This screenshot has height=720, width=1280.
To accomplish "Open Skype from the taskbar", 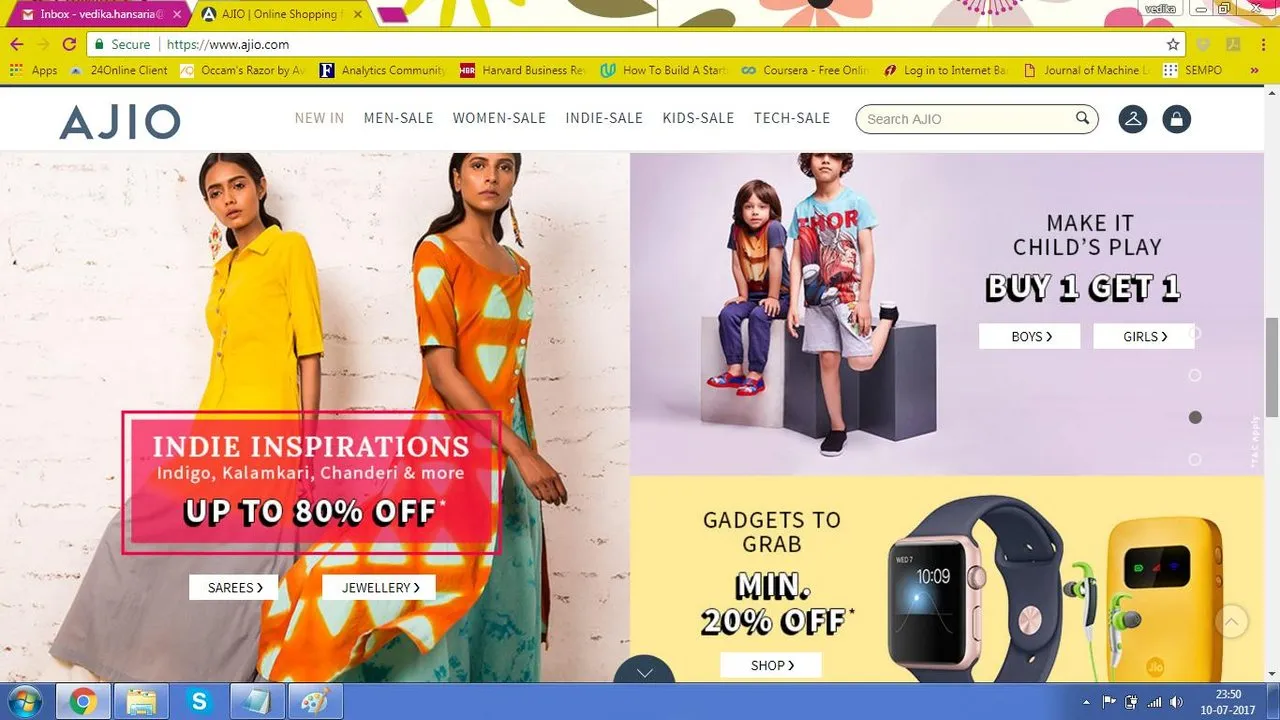I will (x=199, y=702).
